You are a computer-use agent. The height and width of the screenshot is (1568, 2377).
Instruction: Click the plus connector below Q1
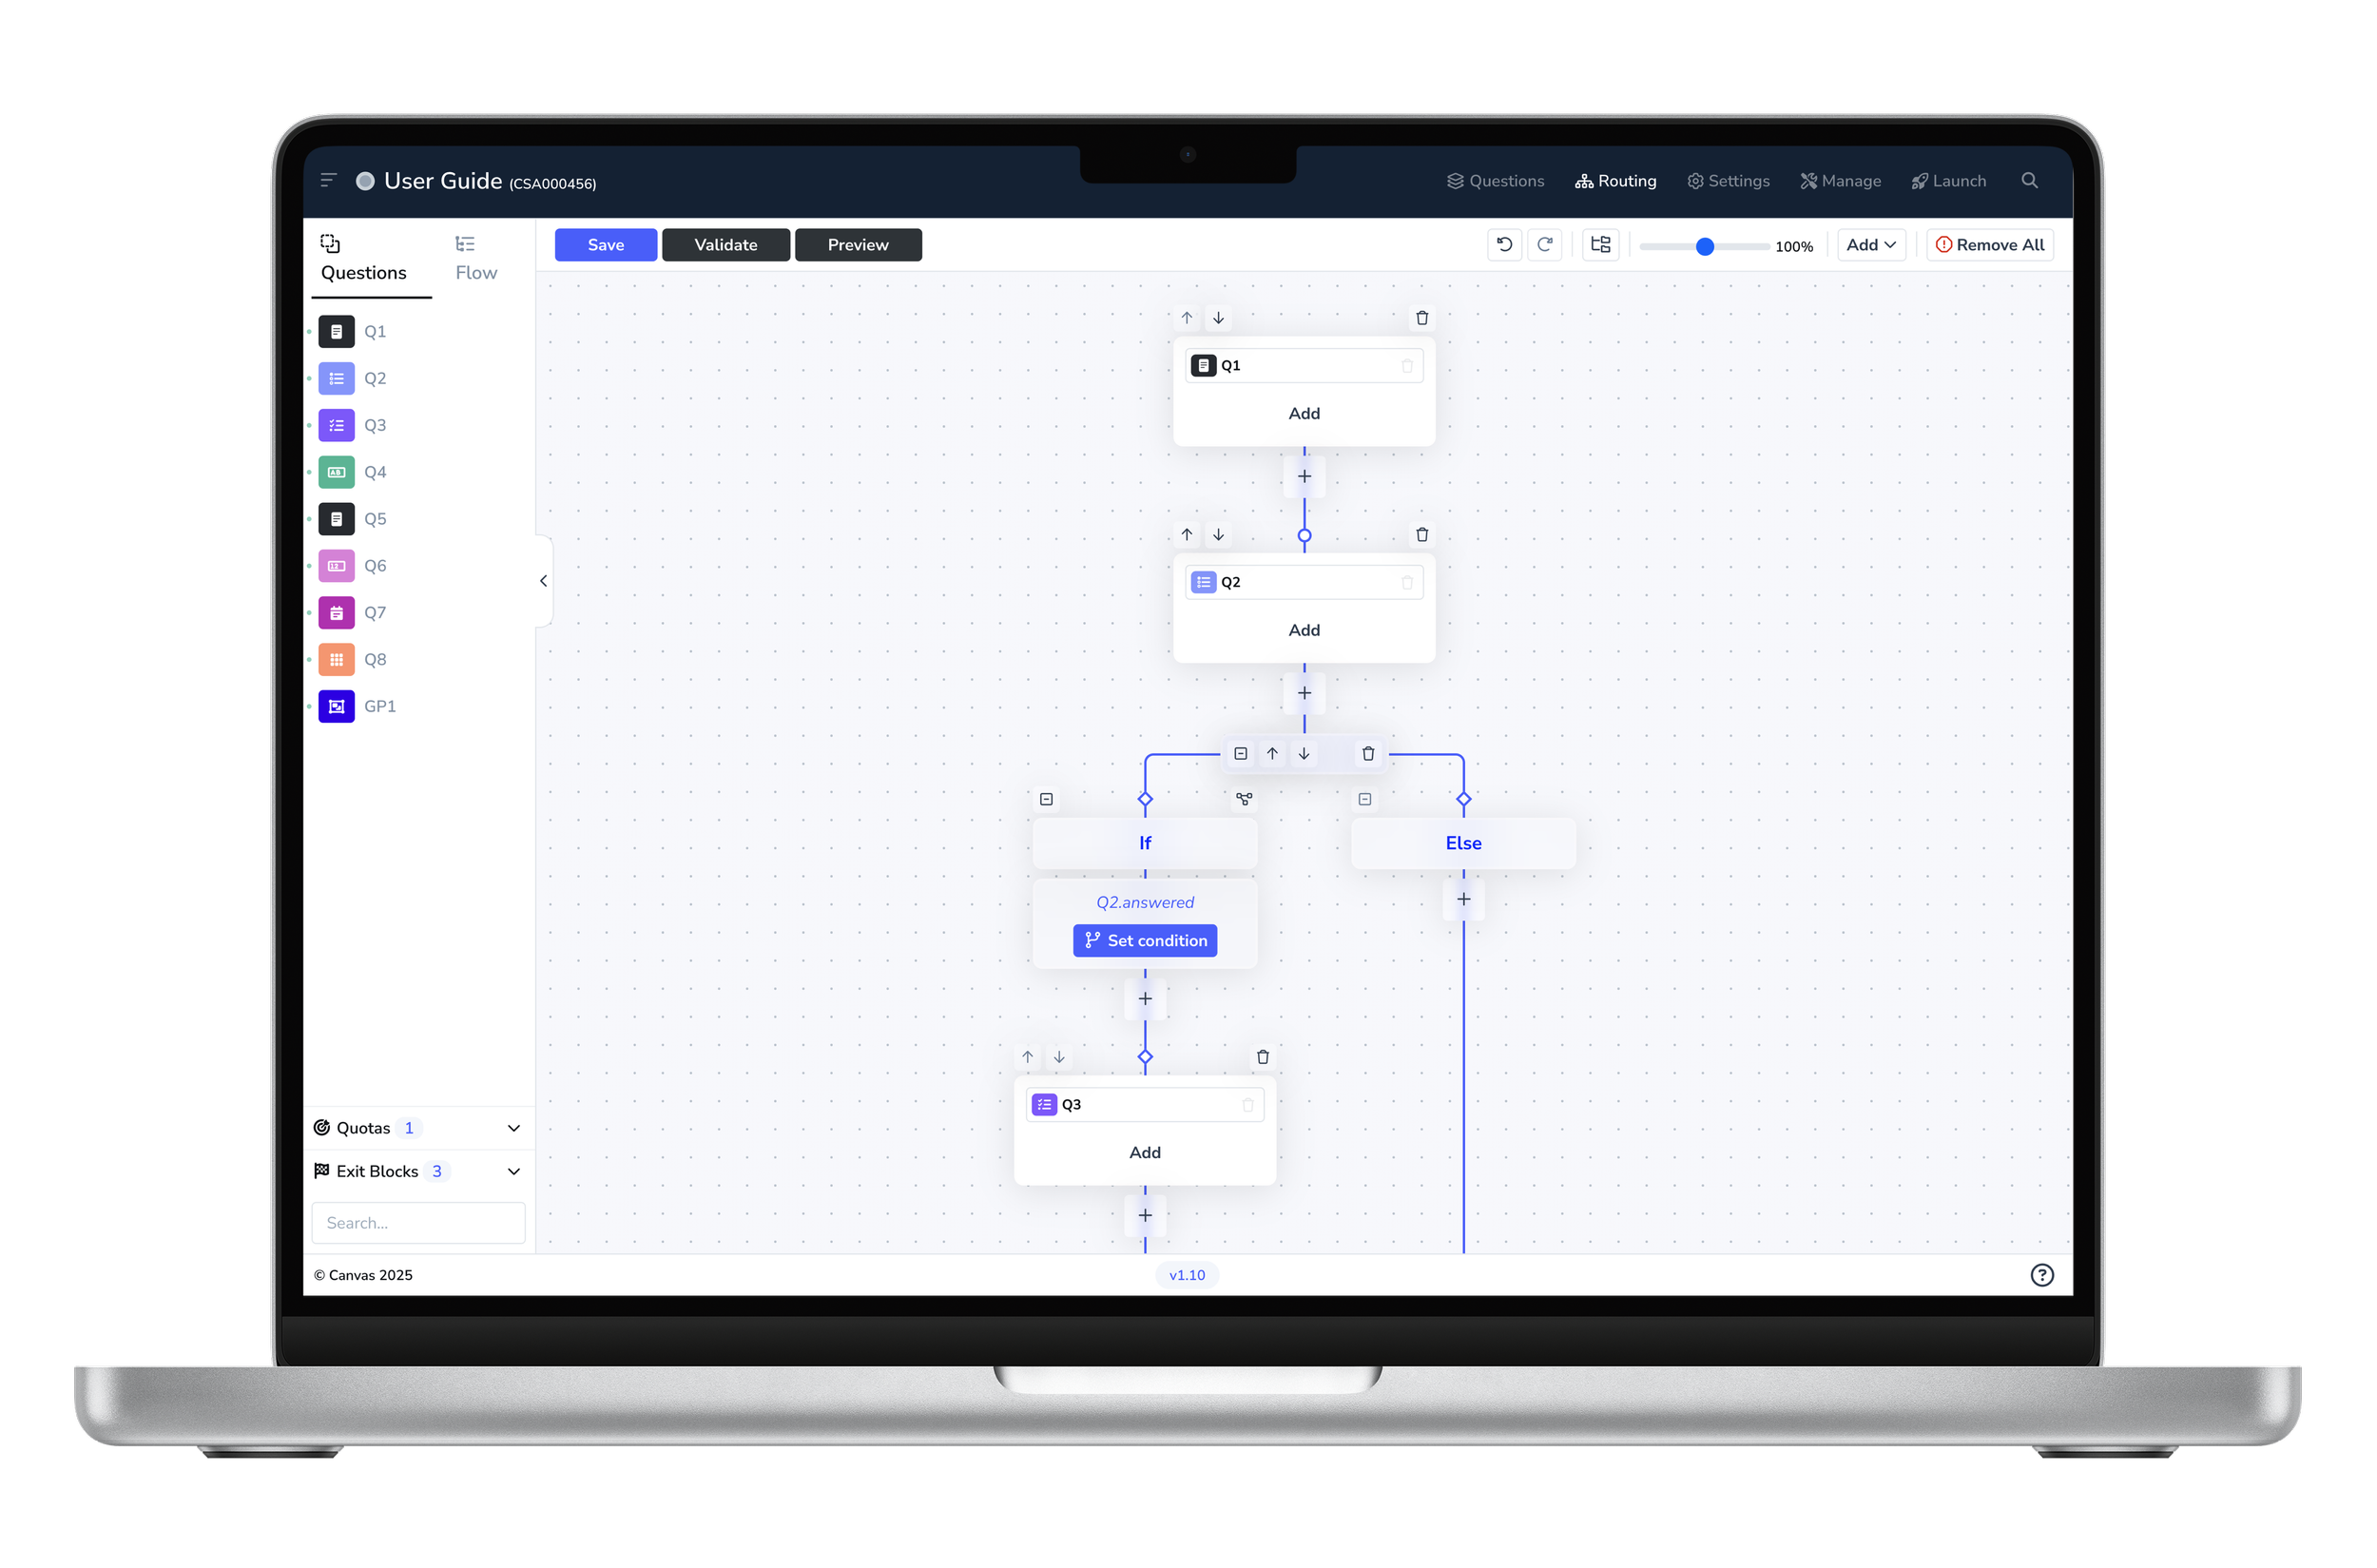[x=1304, y=477]
